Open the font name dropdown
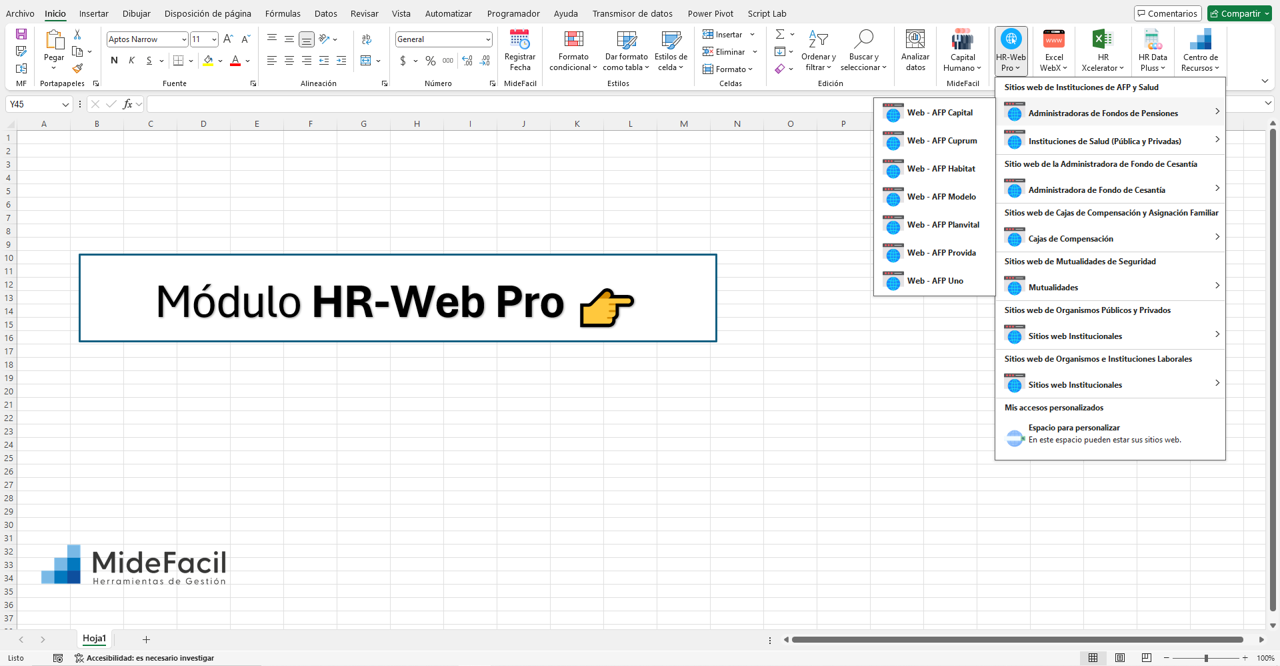 [x=184, y=39]
